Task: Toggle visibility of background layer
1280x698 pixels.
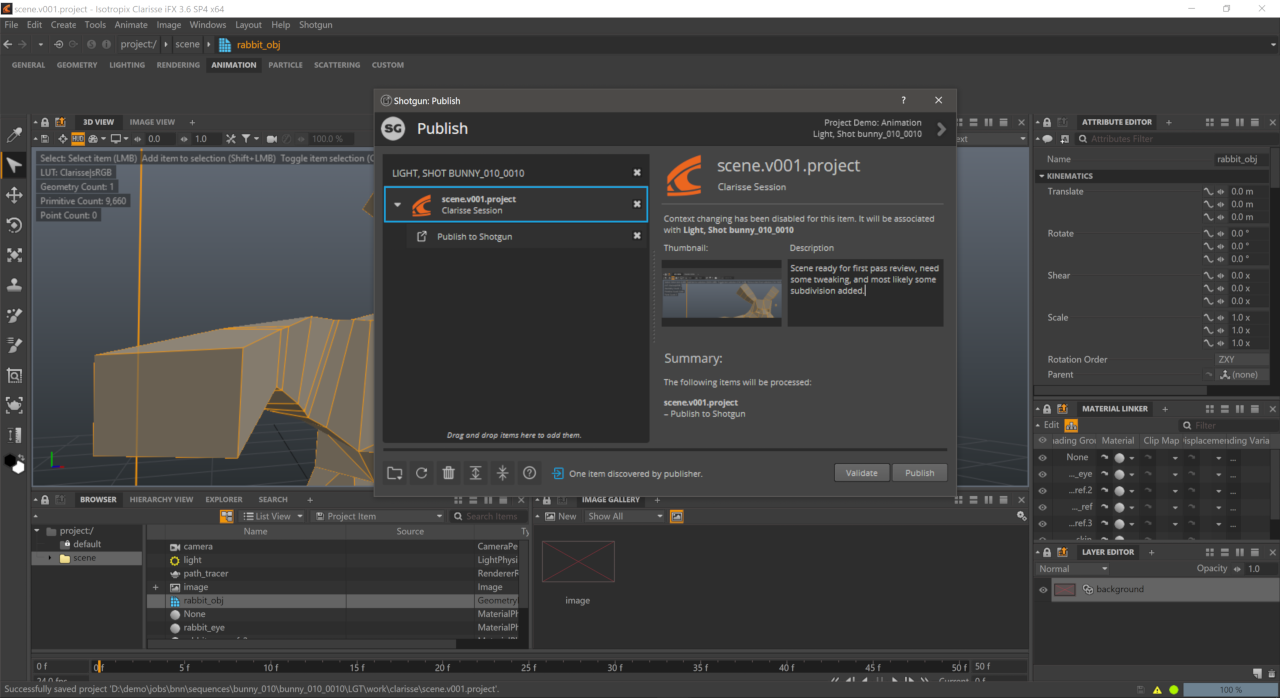Action: pyautogui.click(x=1043, y=590)
